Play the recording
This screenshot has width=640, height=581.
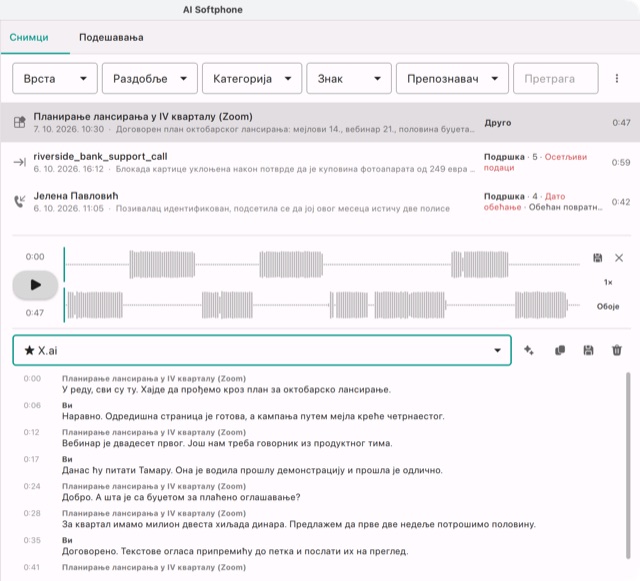point(35,285)
